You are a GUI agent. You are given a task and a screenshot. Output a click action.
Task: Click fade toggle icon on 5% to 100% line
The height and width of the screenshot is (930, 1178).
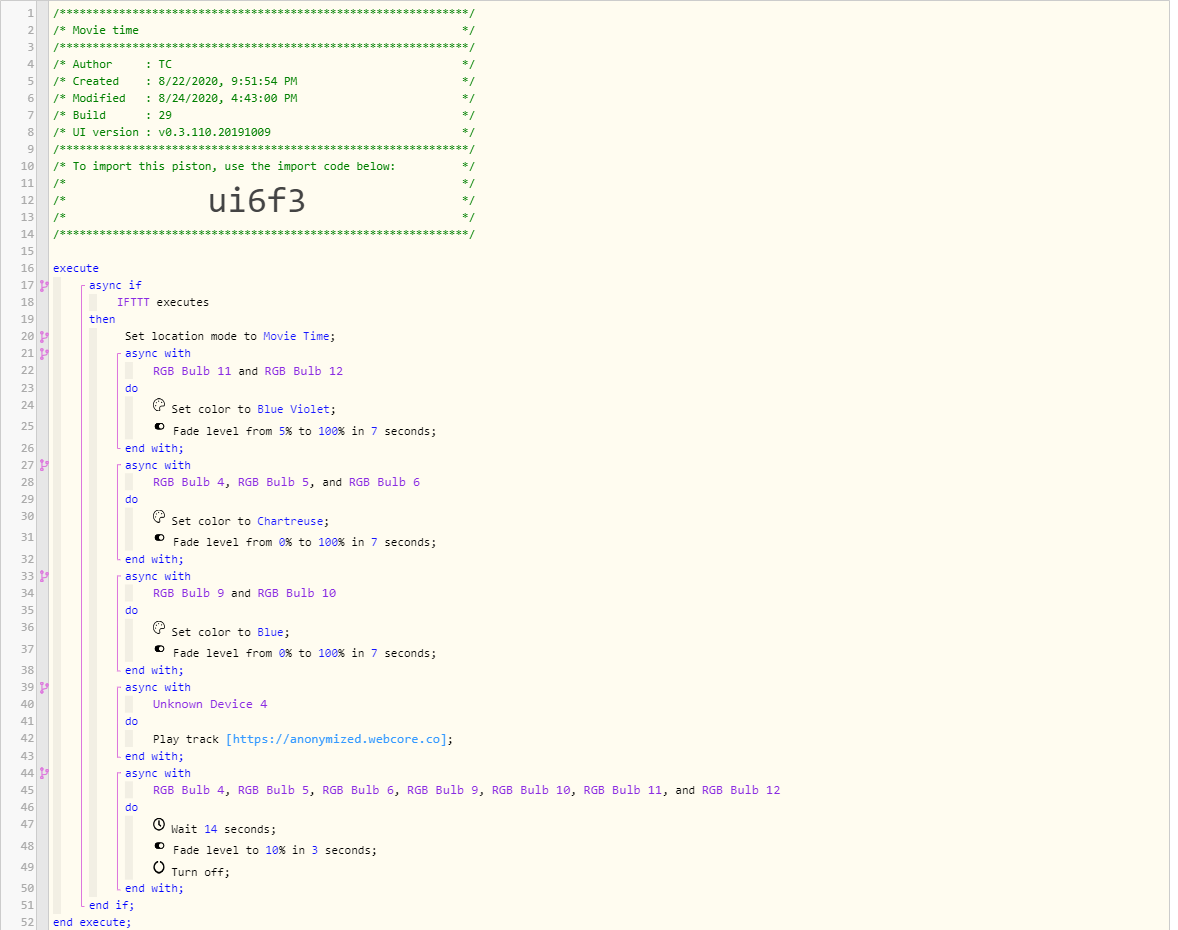point(159,427)
